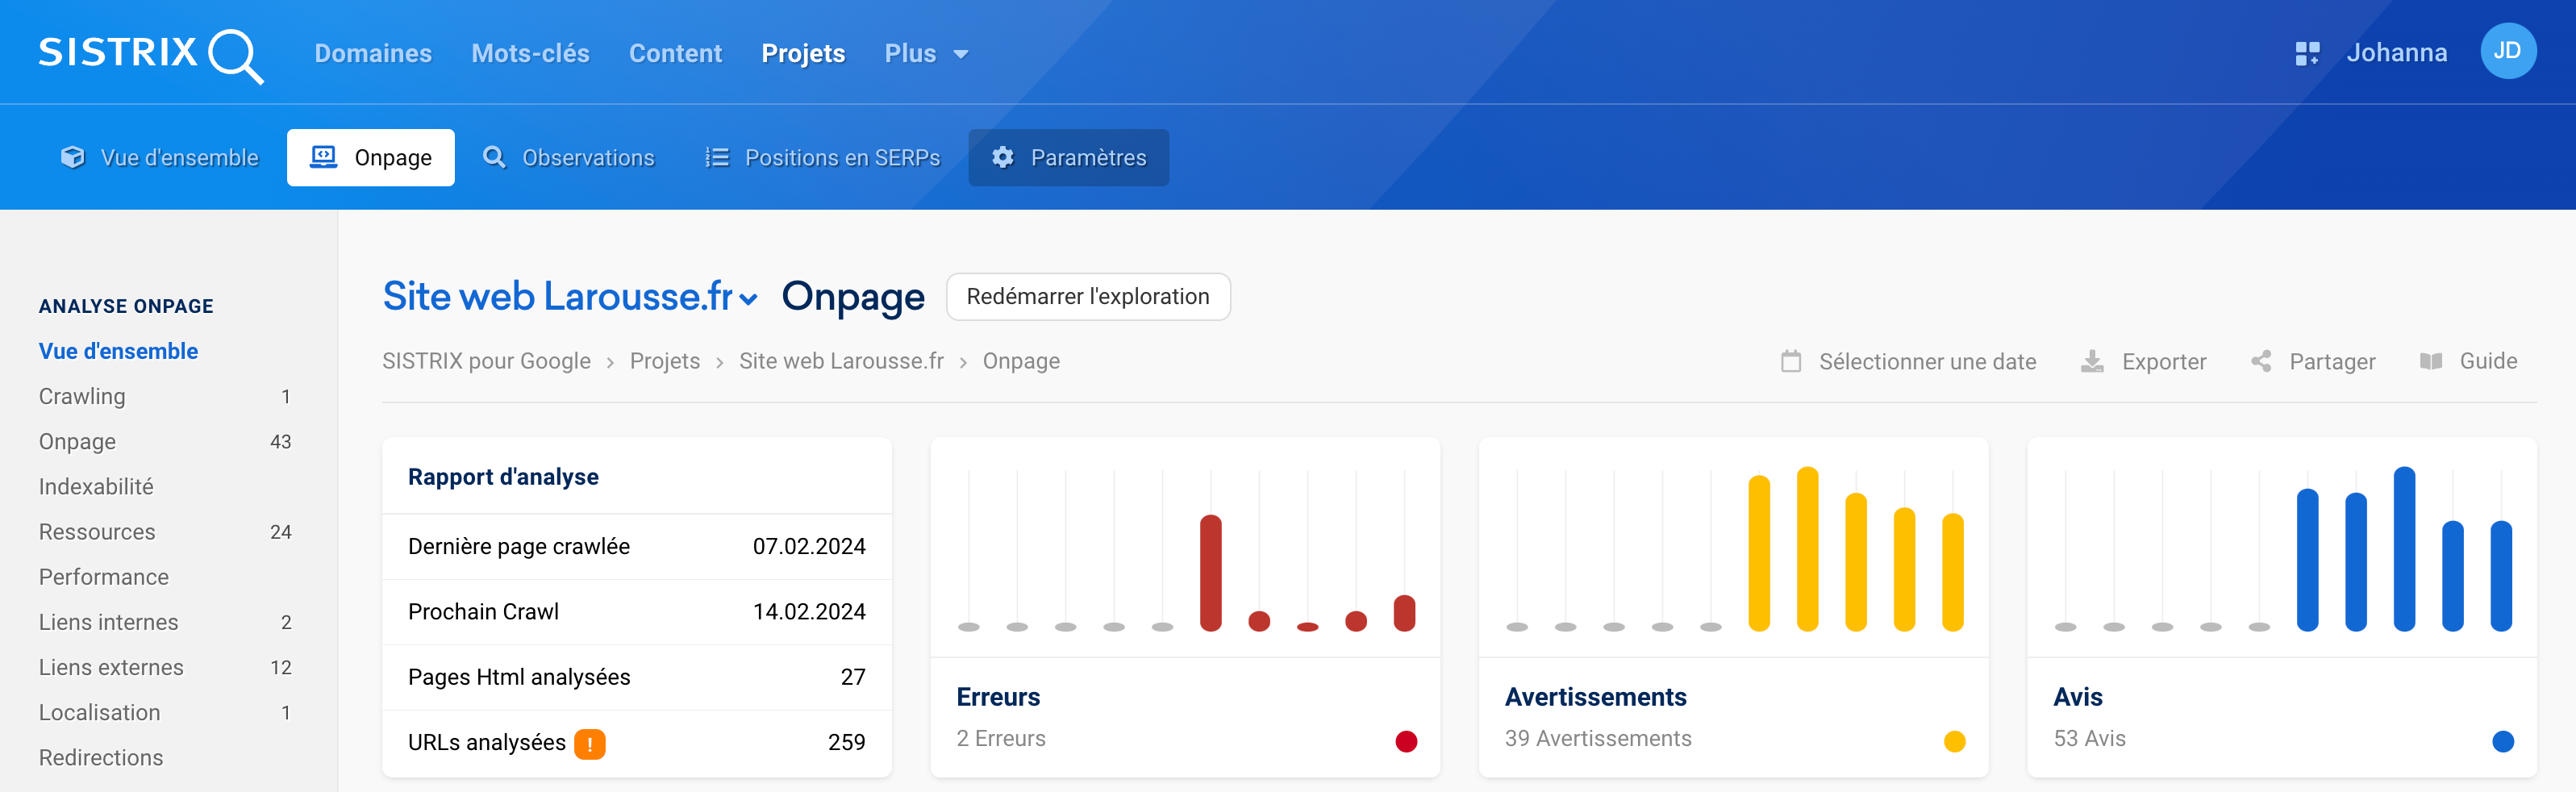Click the blue dot in Avis card
The height and width of the screenshot is (792, 2576).
[x=2503, y=741]
